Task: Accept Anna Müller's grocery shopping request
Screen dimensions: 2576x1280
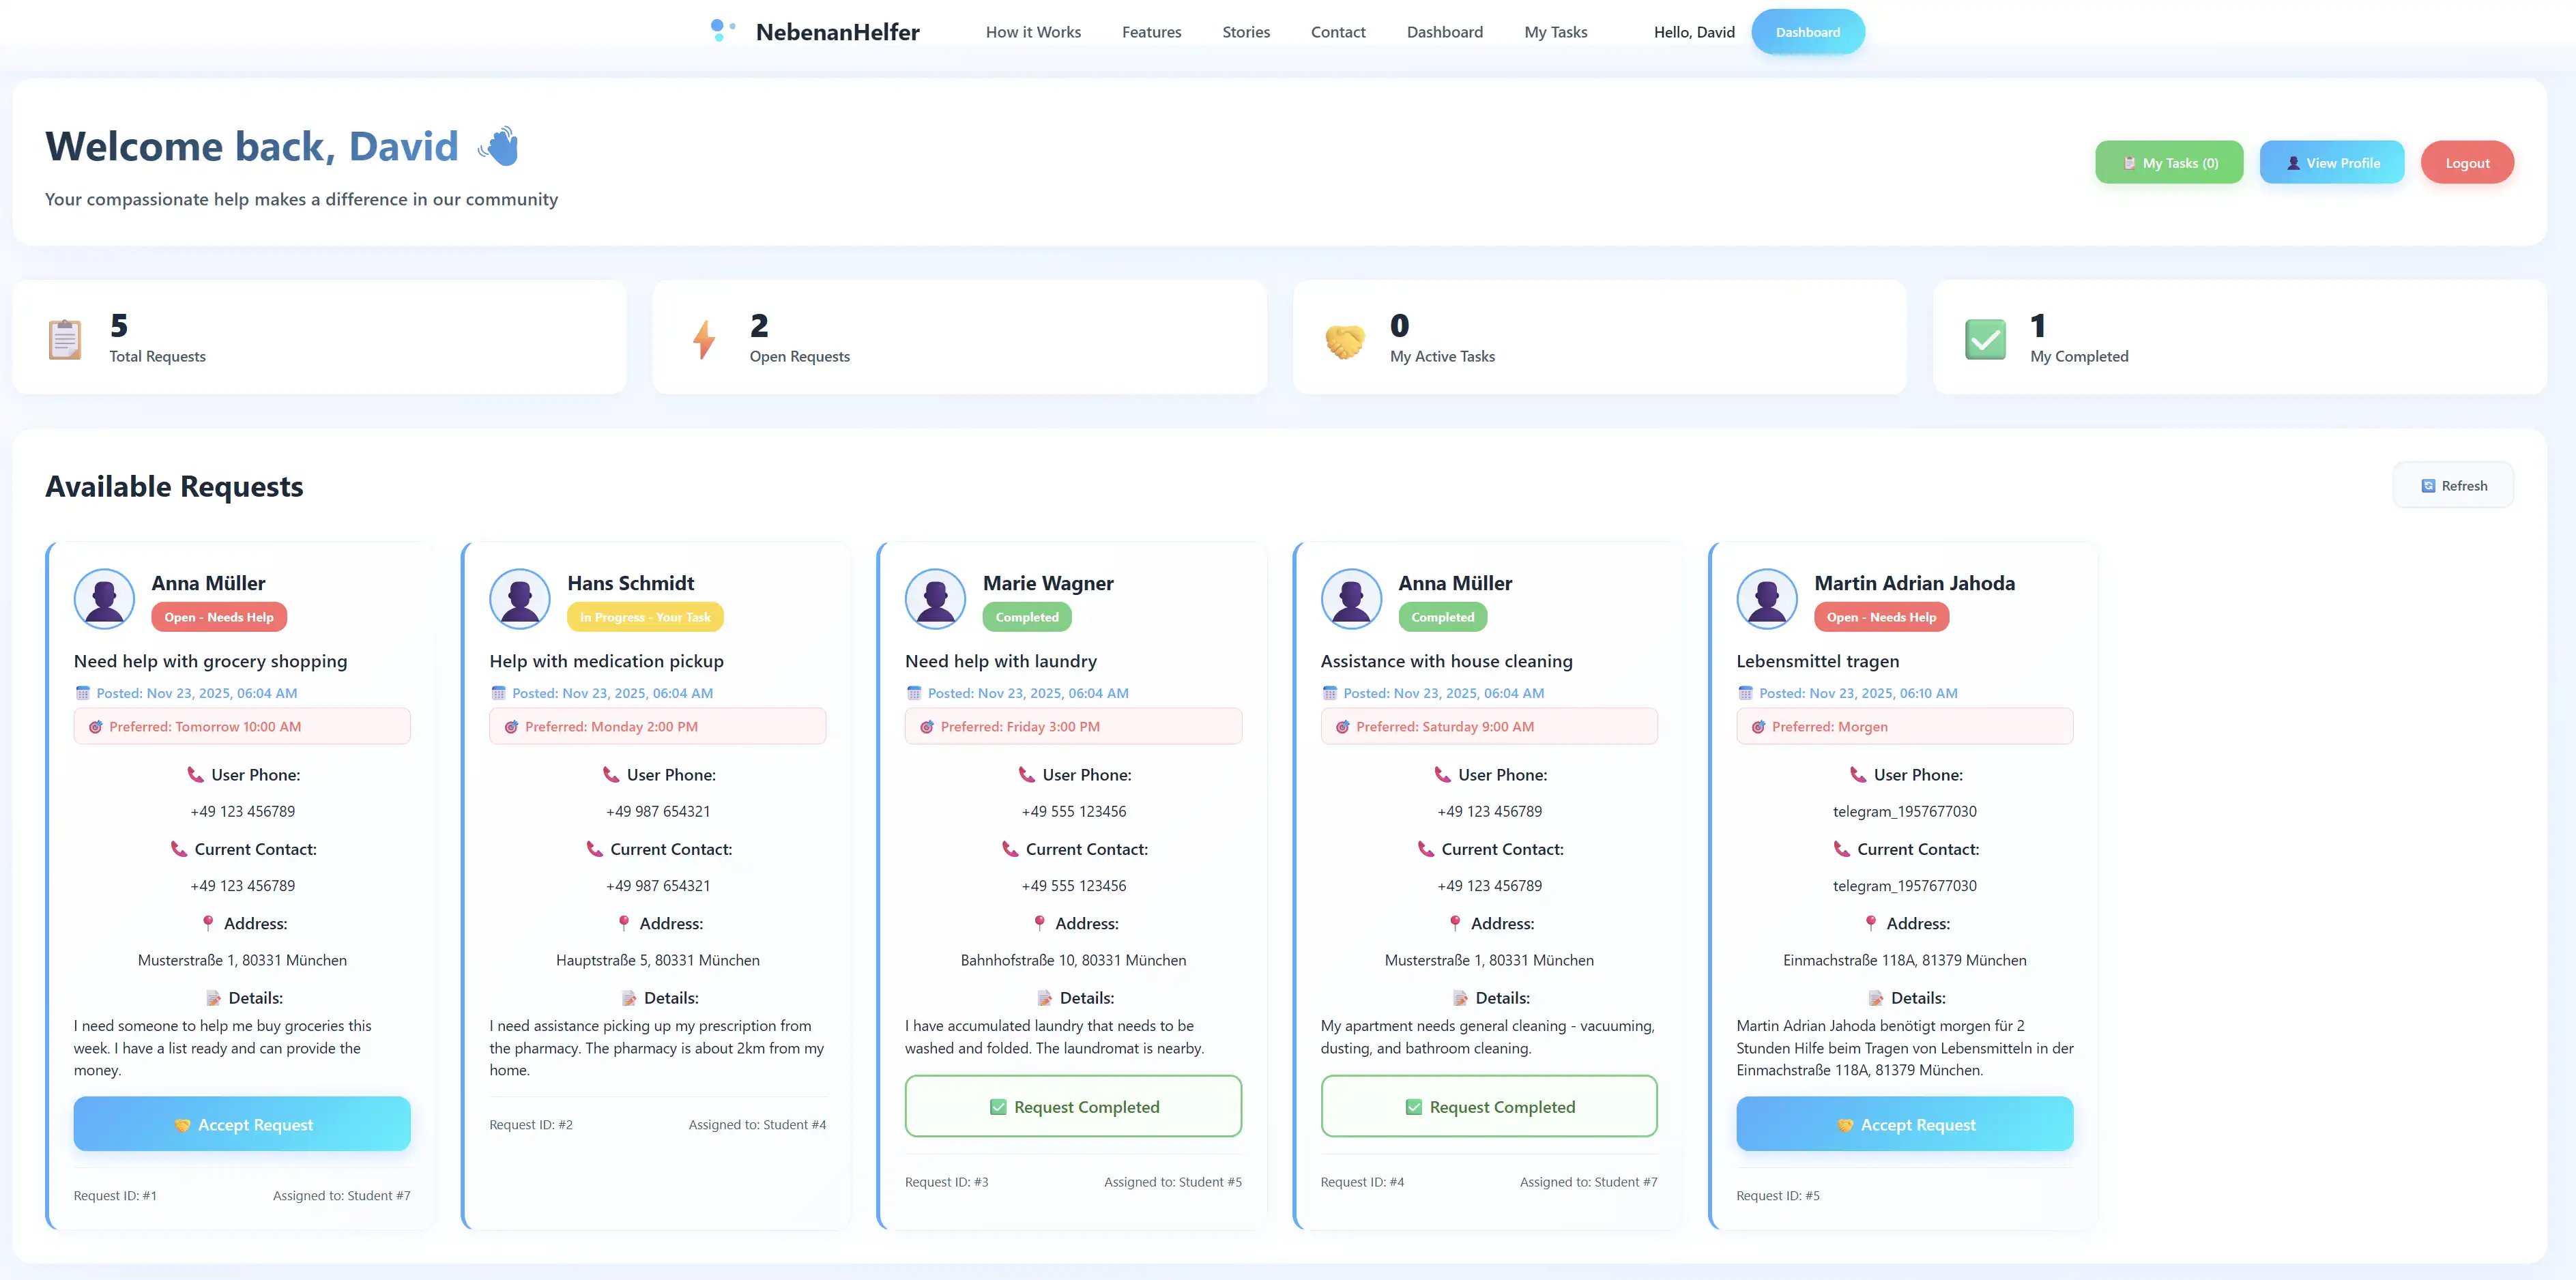Action: coord(242,1125)
